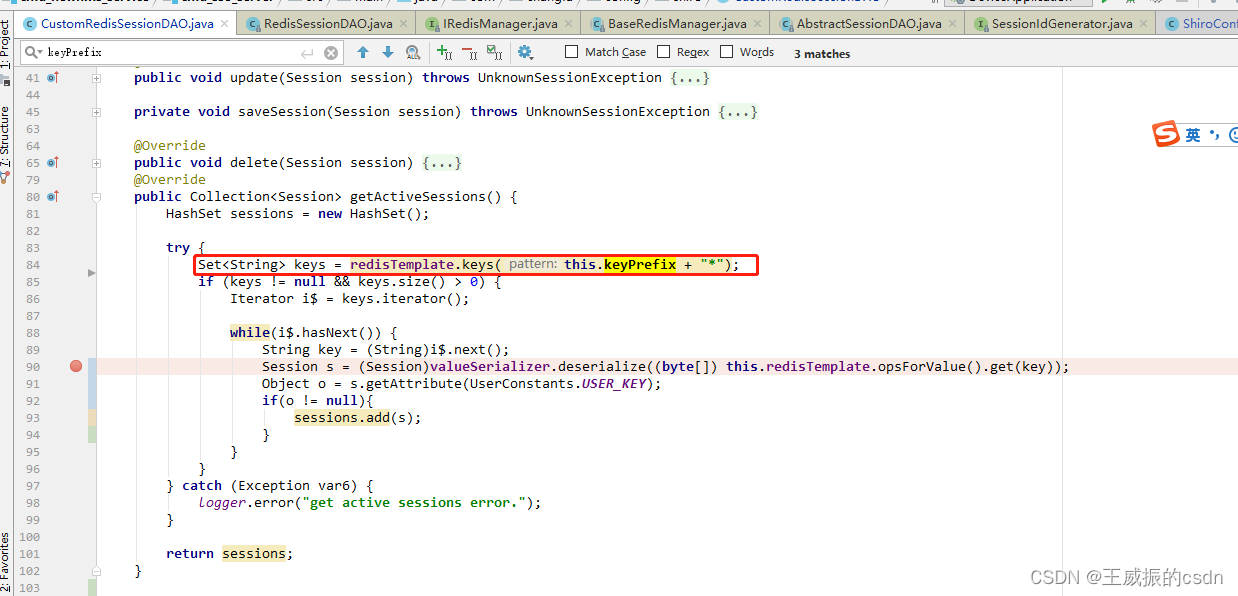Click folded {...} after saveSession method

pyautogui.click(x=738, y=111)
